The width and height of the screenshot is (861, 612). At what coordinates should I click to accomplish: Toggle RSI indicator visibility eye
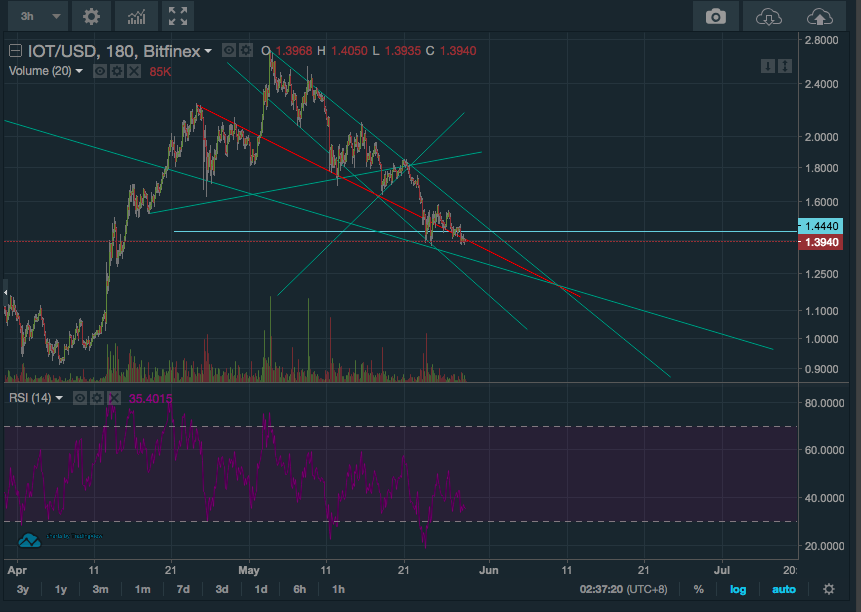[80, 398]
